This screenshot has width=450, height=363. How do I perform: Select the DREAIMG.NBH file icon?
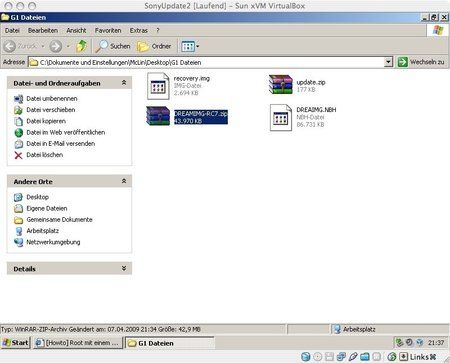281,117
